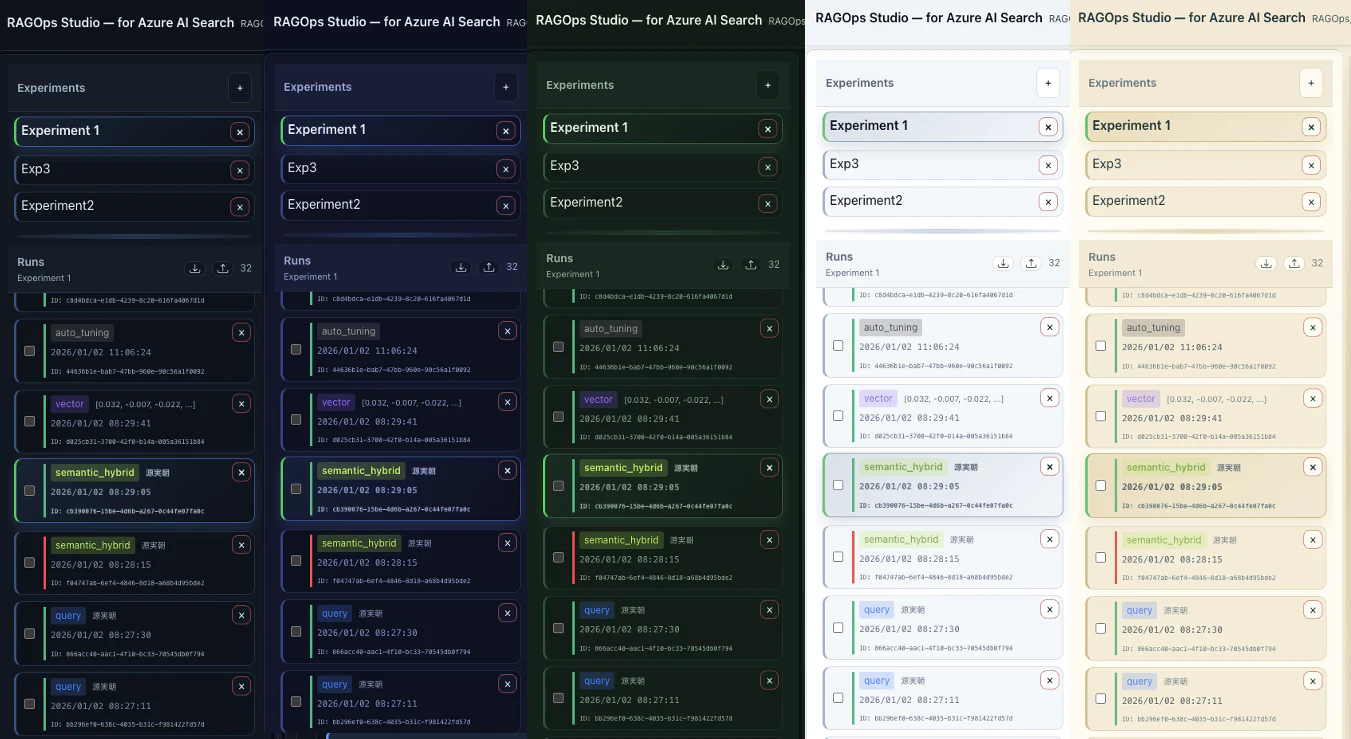Open the 08:28:15 semantic_hybrid run card in the navy panel

tap(134, 563)
